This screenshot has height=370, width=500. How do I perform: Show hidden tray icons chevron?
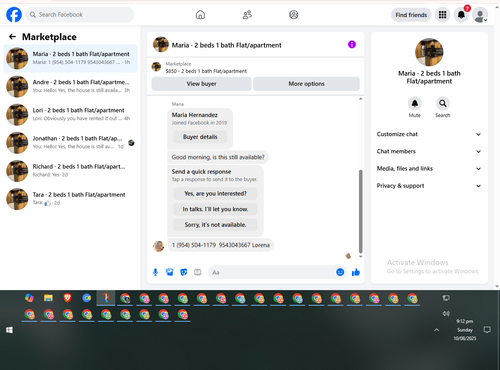pyautogui.click(x=437, y=330)
